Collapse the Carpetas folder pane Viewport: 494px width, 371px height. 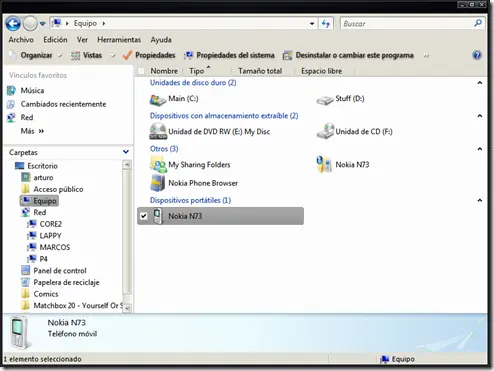[126, 152]
